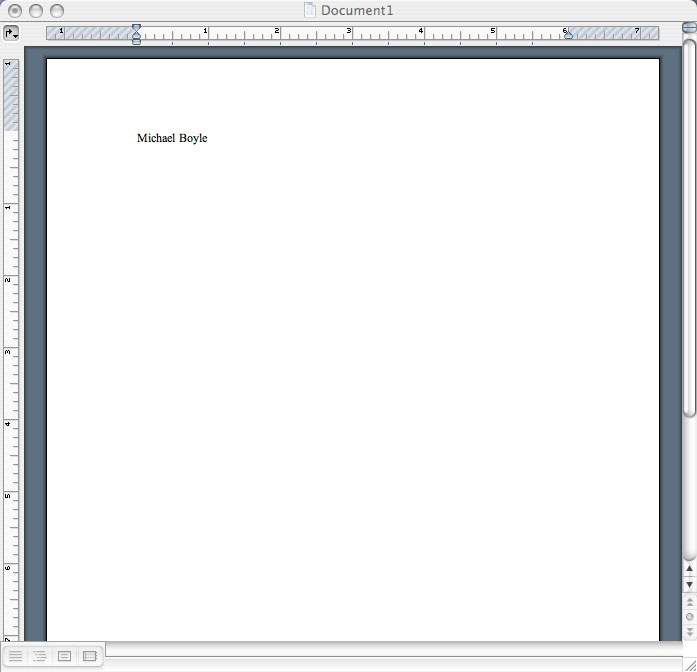Click the window split bar above scrollbar
The width and height of the screenshot is (697, 672).
pyautogui.click(x=689, y=28)
